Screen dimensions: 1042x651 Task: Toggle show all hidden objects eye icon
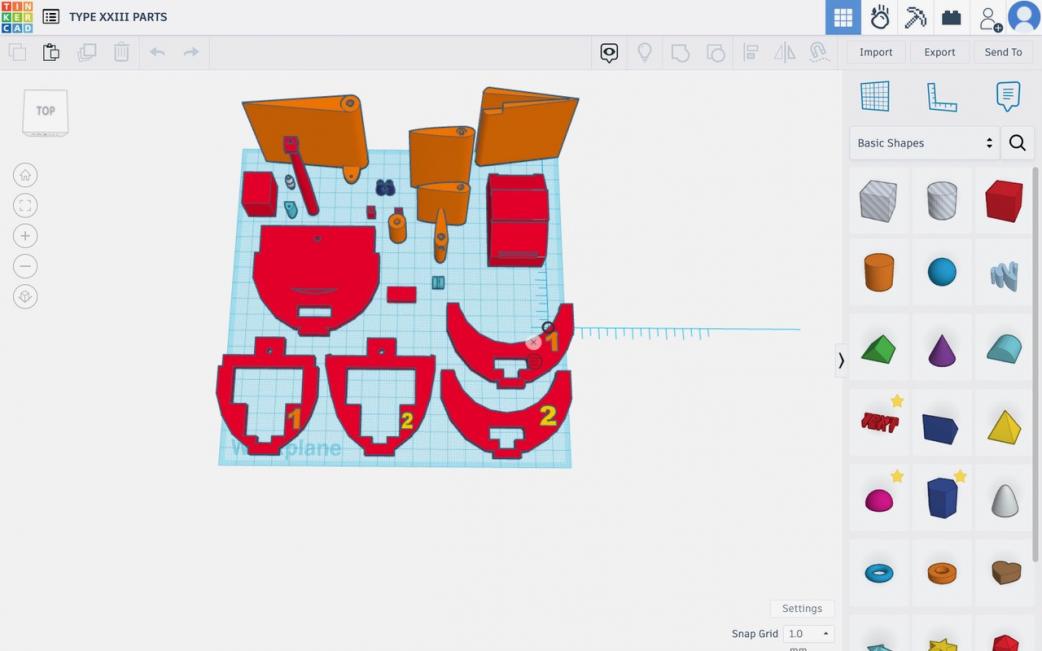609,52
